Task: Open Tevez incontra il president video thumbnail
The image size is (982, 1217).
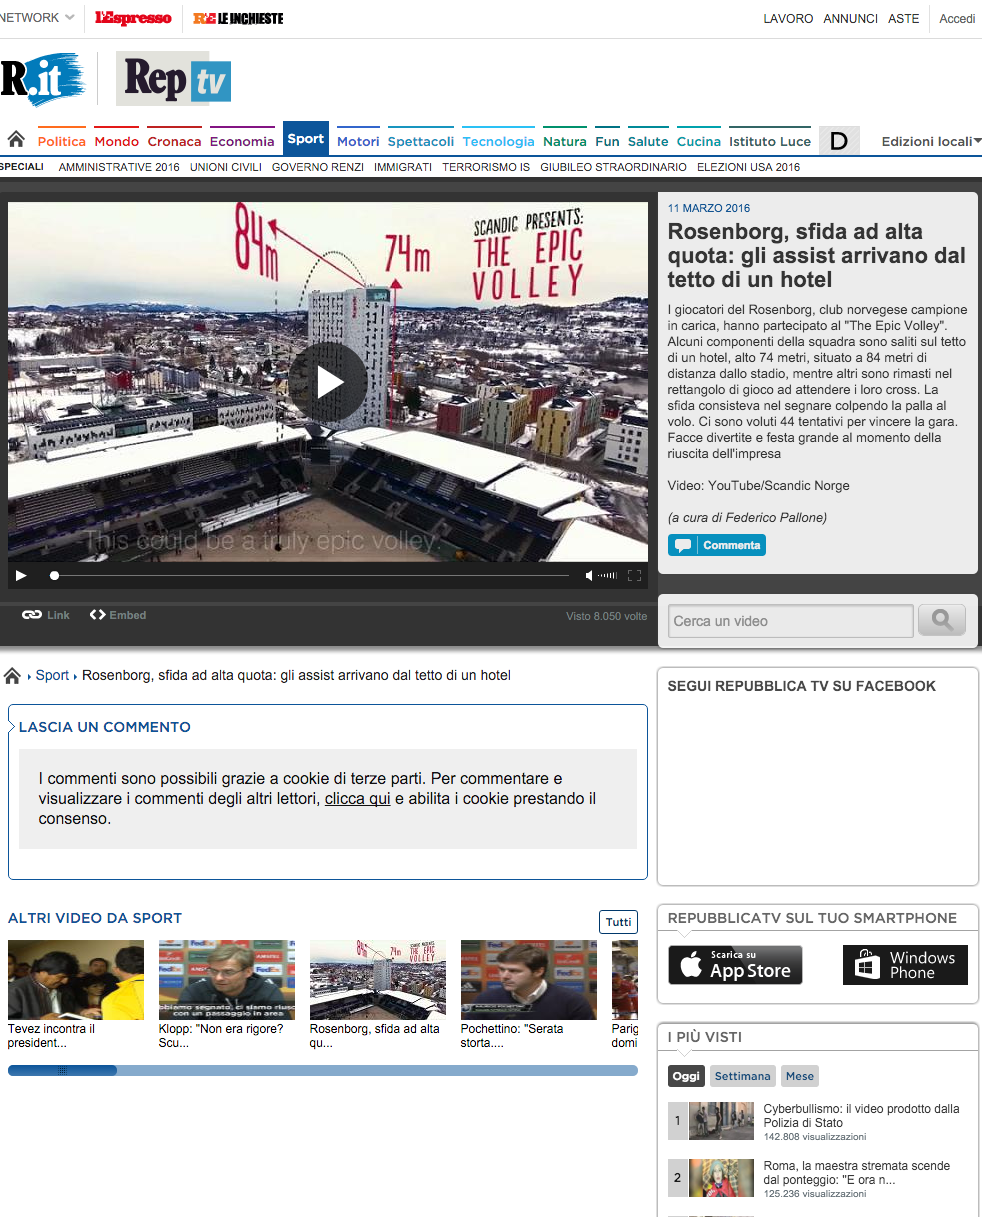Action: tap(76, 980)
